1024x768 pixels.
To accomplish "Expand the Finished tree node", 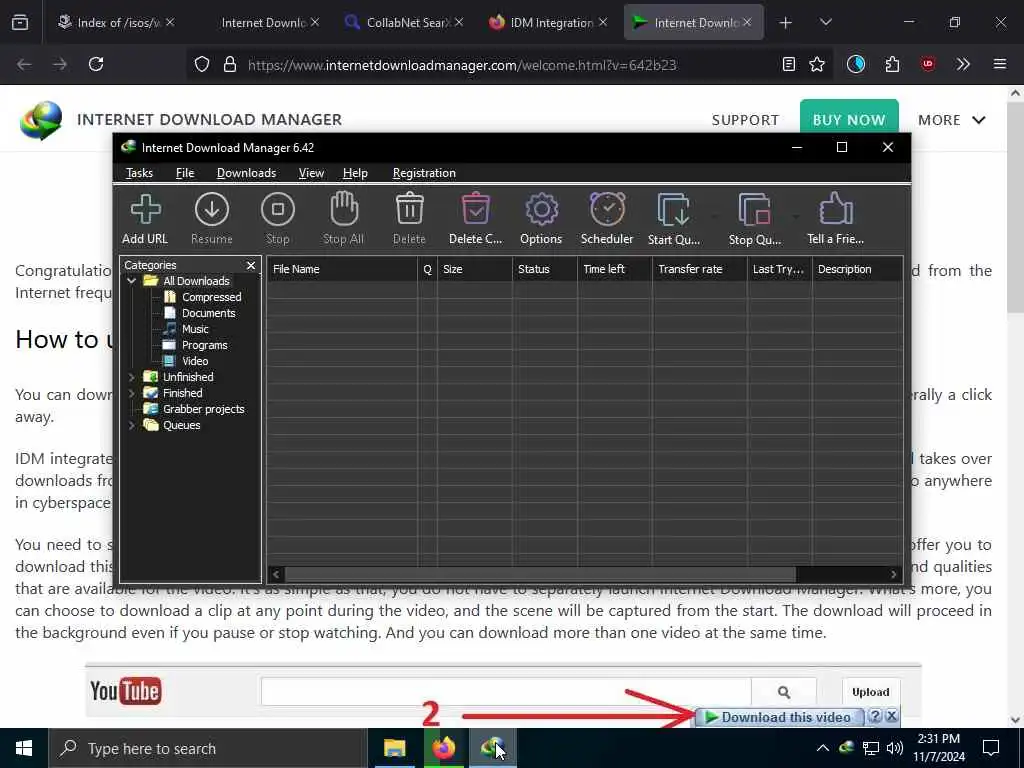I will (x=131, y=393).
